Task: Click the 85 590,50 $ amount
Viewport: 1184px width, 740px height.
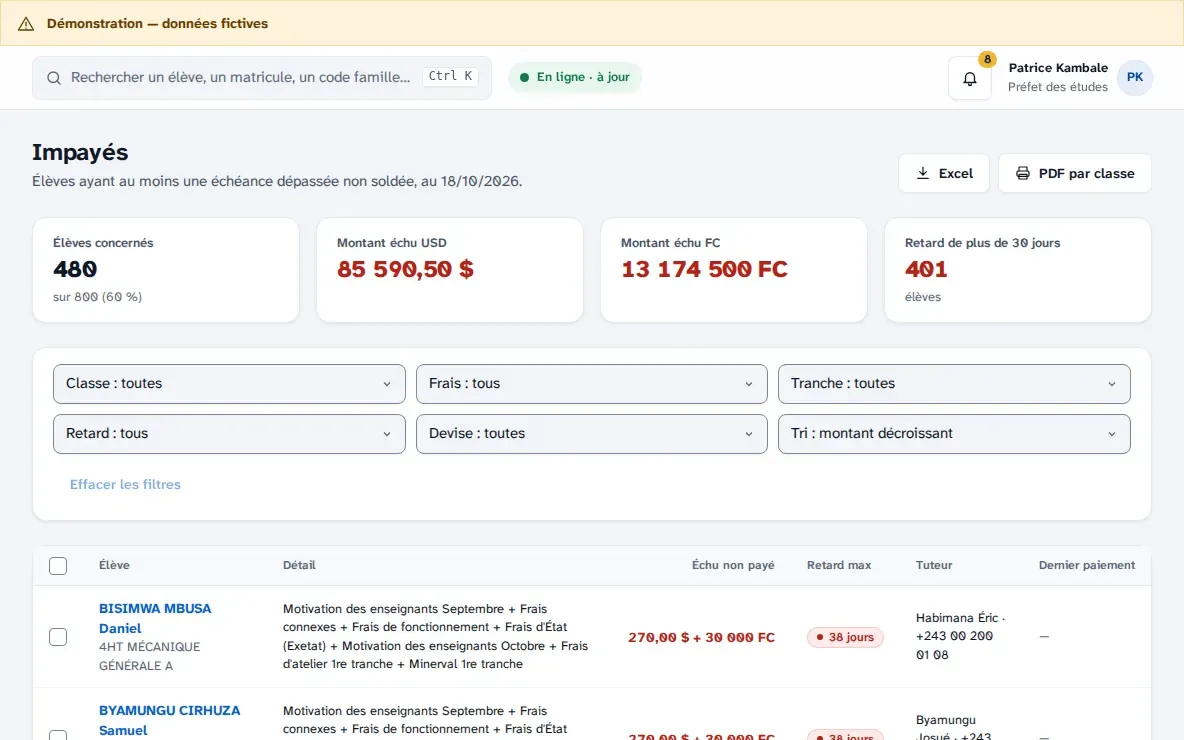Action: [x=405, y=269]
